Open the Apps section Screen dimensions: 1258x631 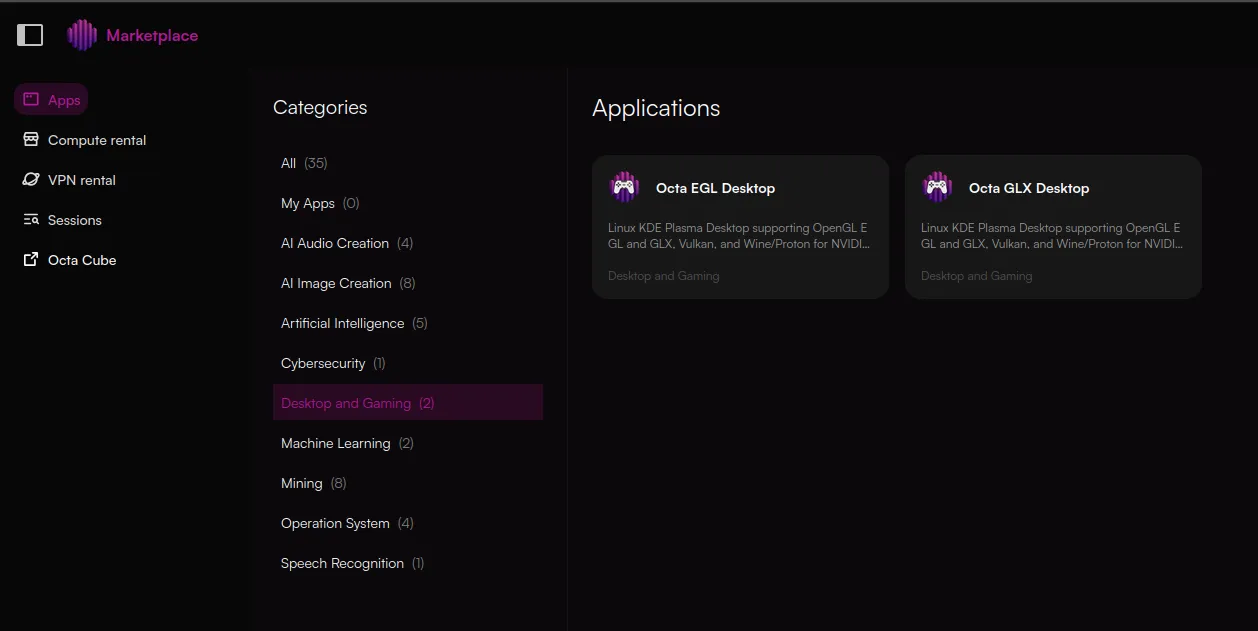51,100
